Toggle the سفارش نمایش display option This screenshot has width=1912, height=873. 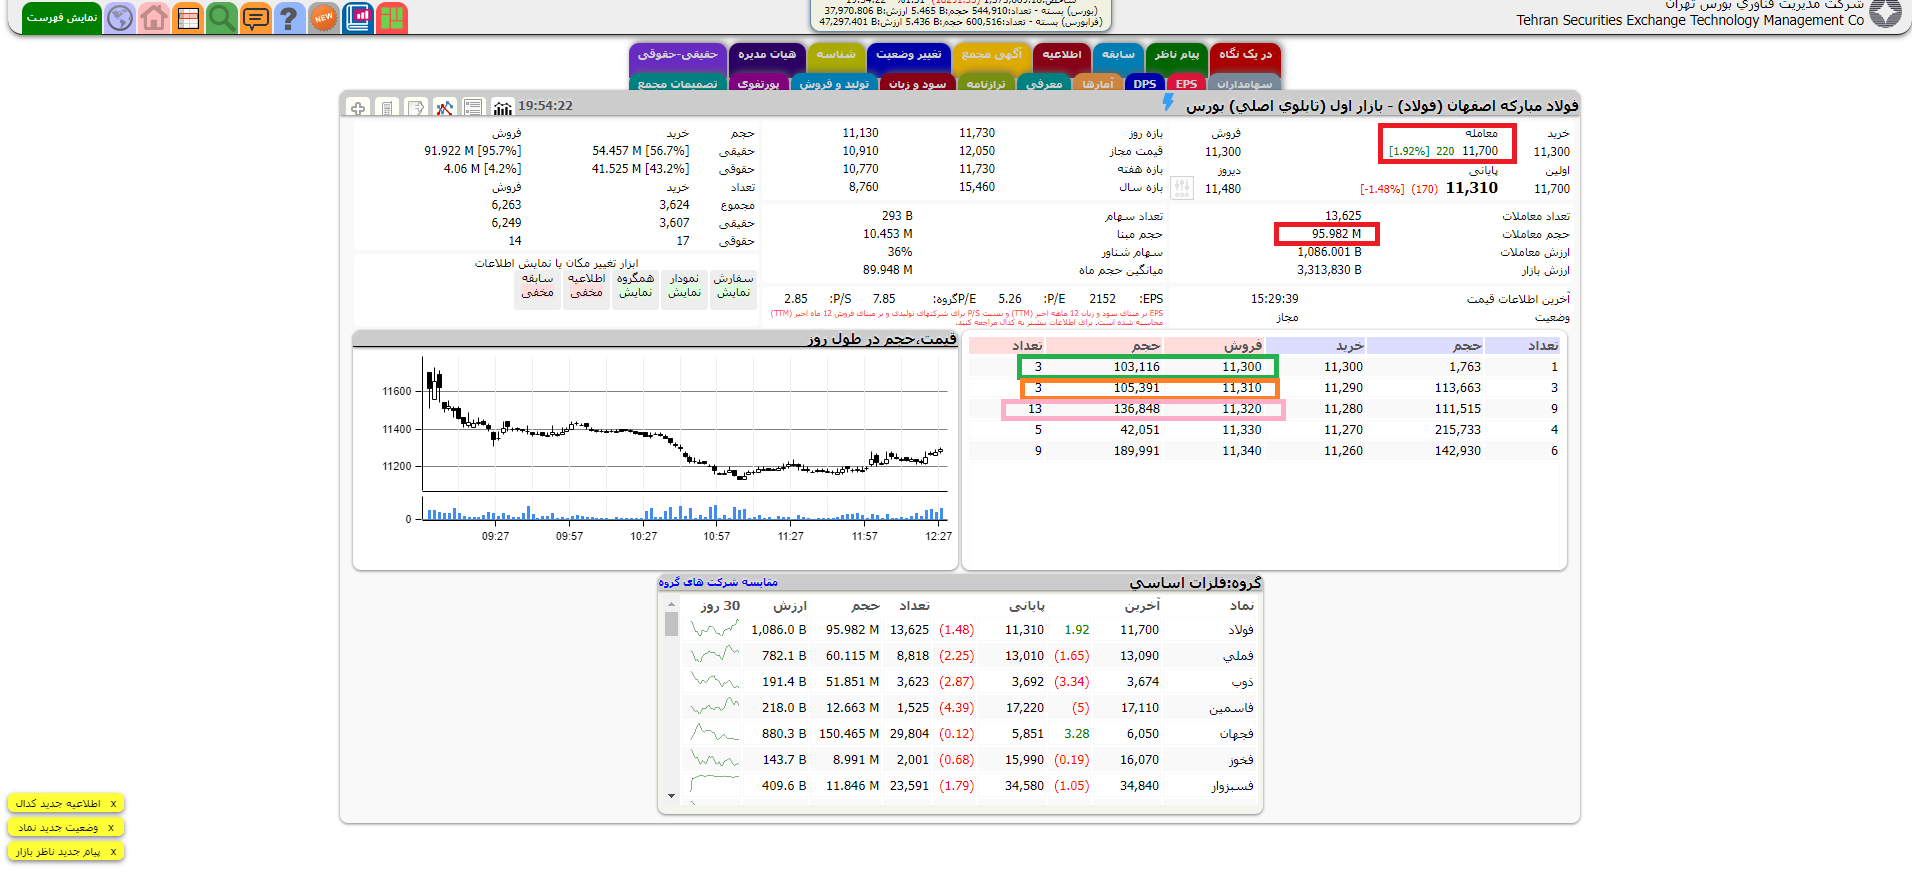tap(733, 289)
